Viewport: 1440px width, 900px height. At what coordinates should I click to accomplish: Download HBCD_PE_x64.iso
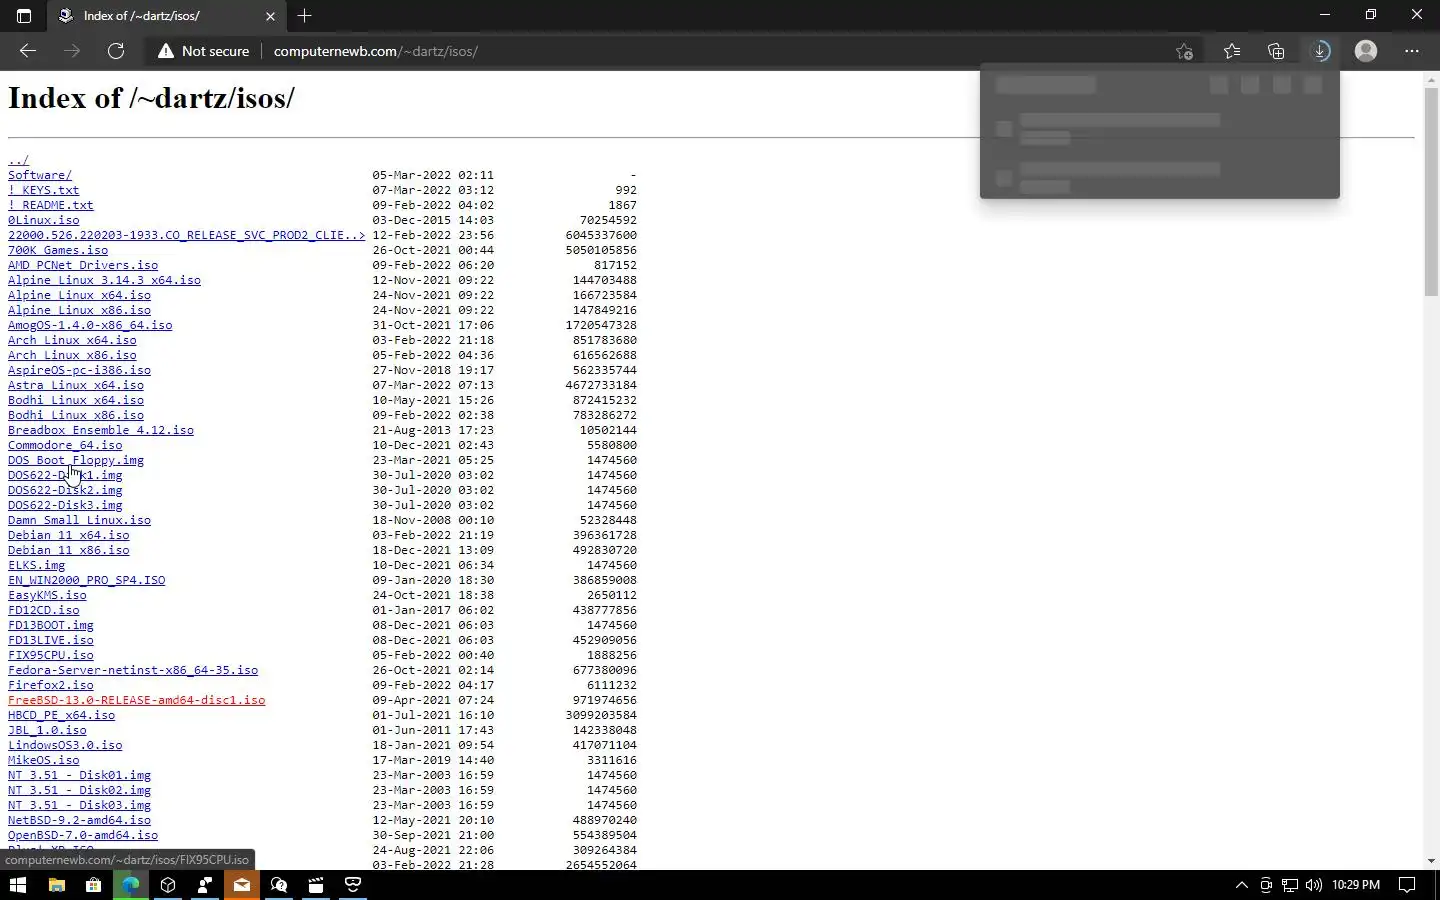point(62,715)
